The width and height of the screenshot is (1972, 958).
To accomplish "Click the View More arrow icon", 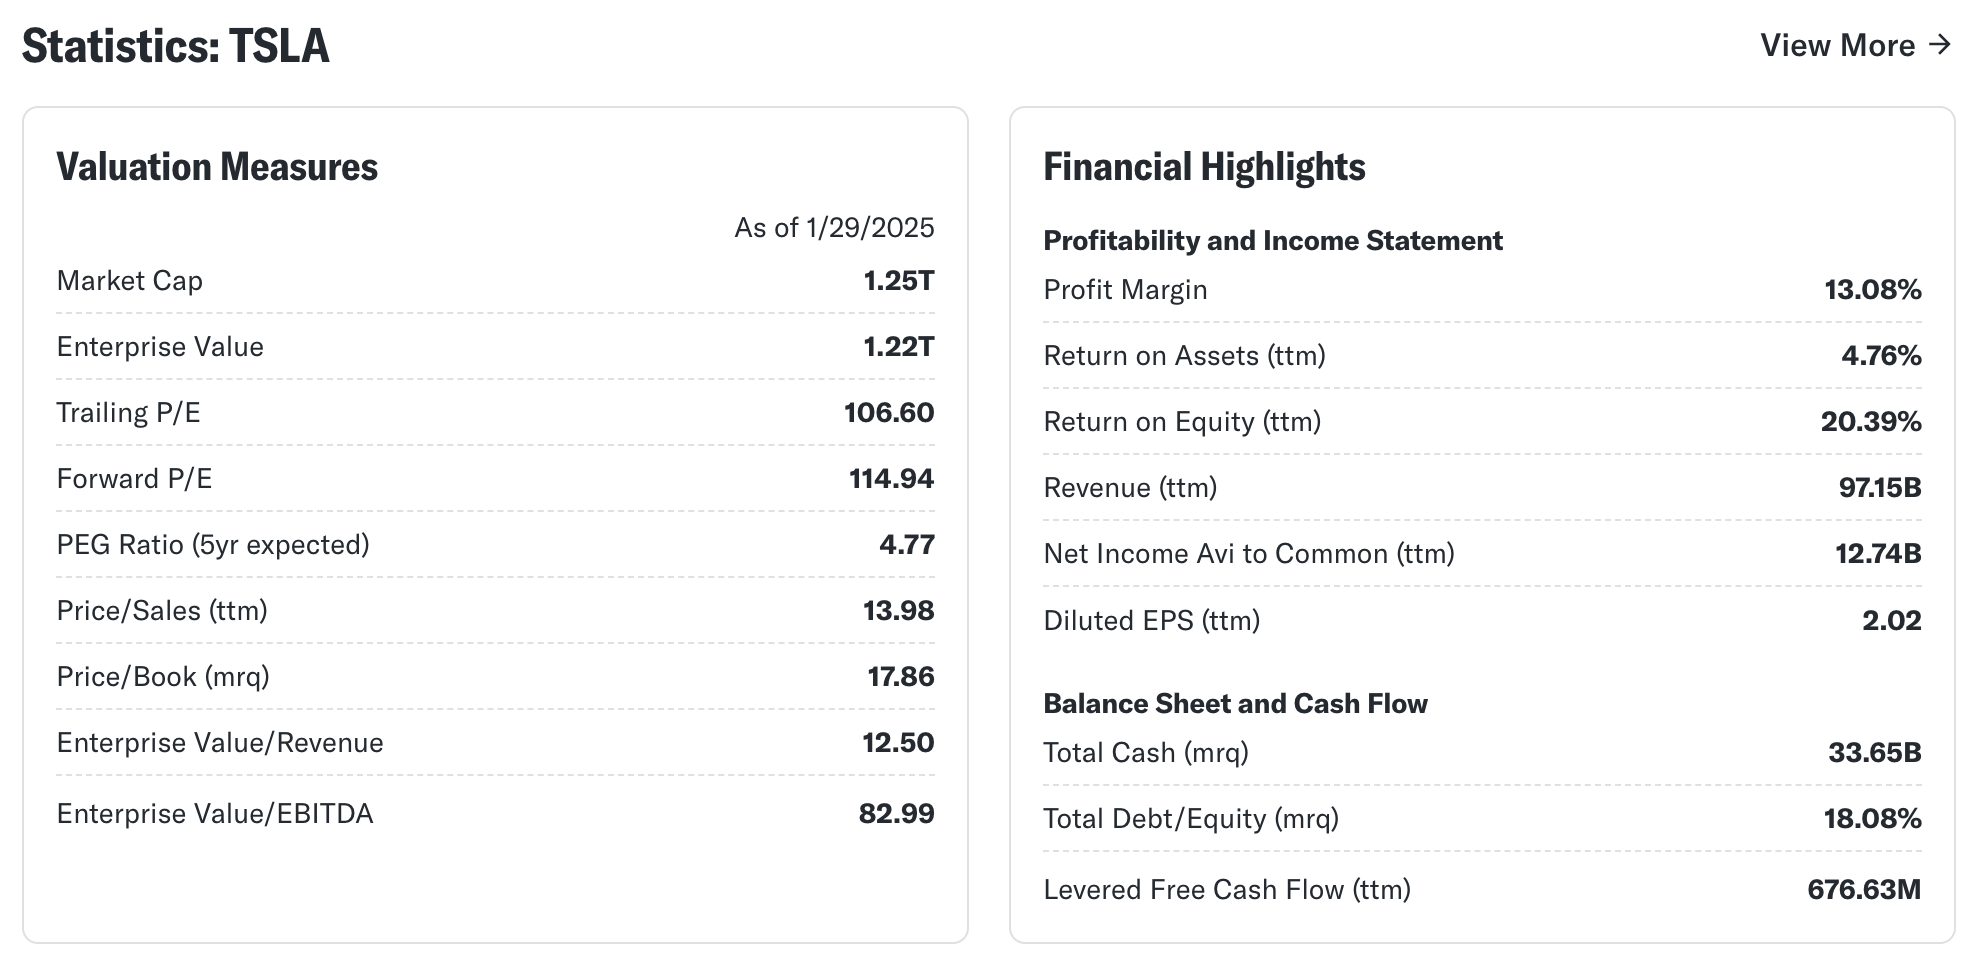I will (1939, 45).
